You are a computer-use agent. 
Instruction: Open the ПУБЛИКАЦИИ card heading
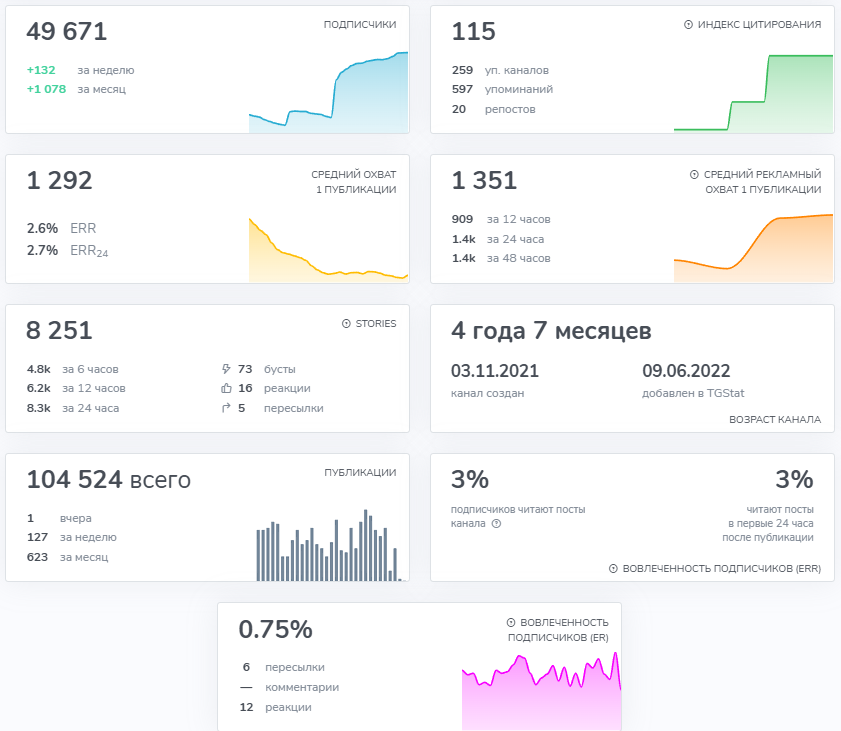[x=360, y=472]
